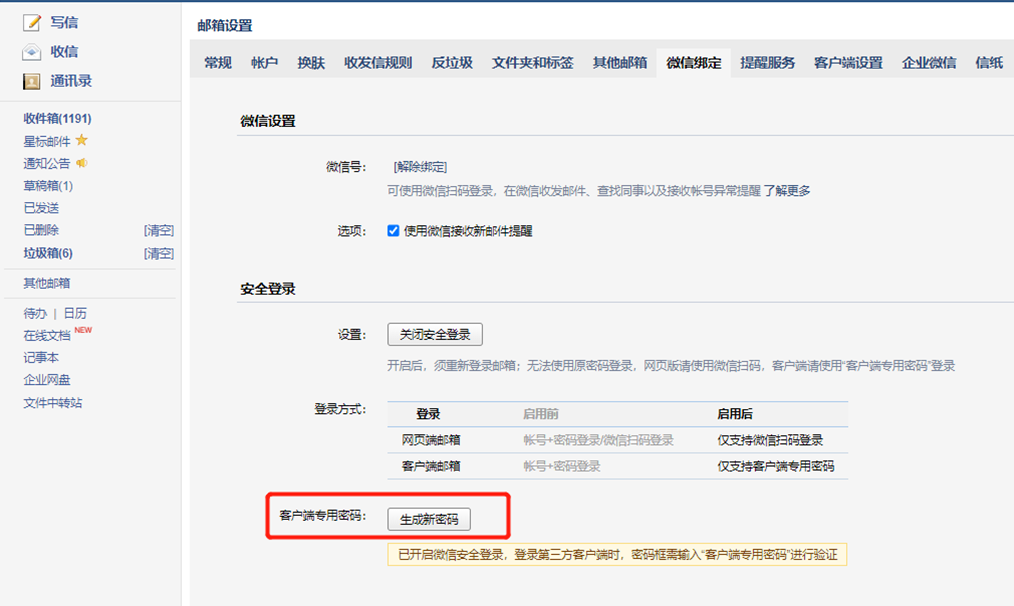The image size is (1014, 606).
Task: Click the speaker icon beside 通知公告
Action: (81, 163)
